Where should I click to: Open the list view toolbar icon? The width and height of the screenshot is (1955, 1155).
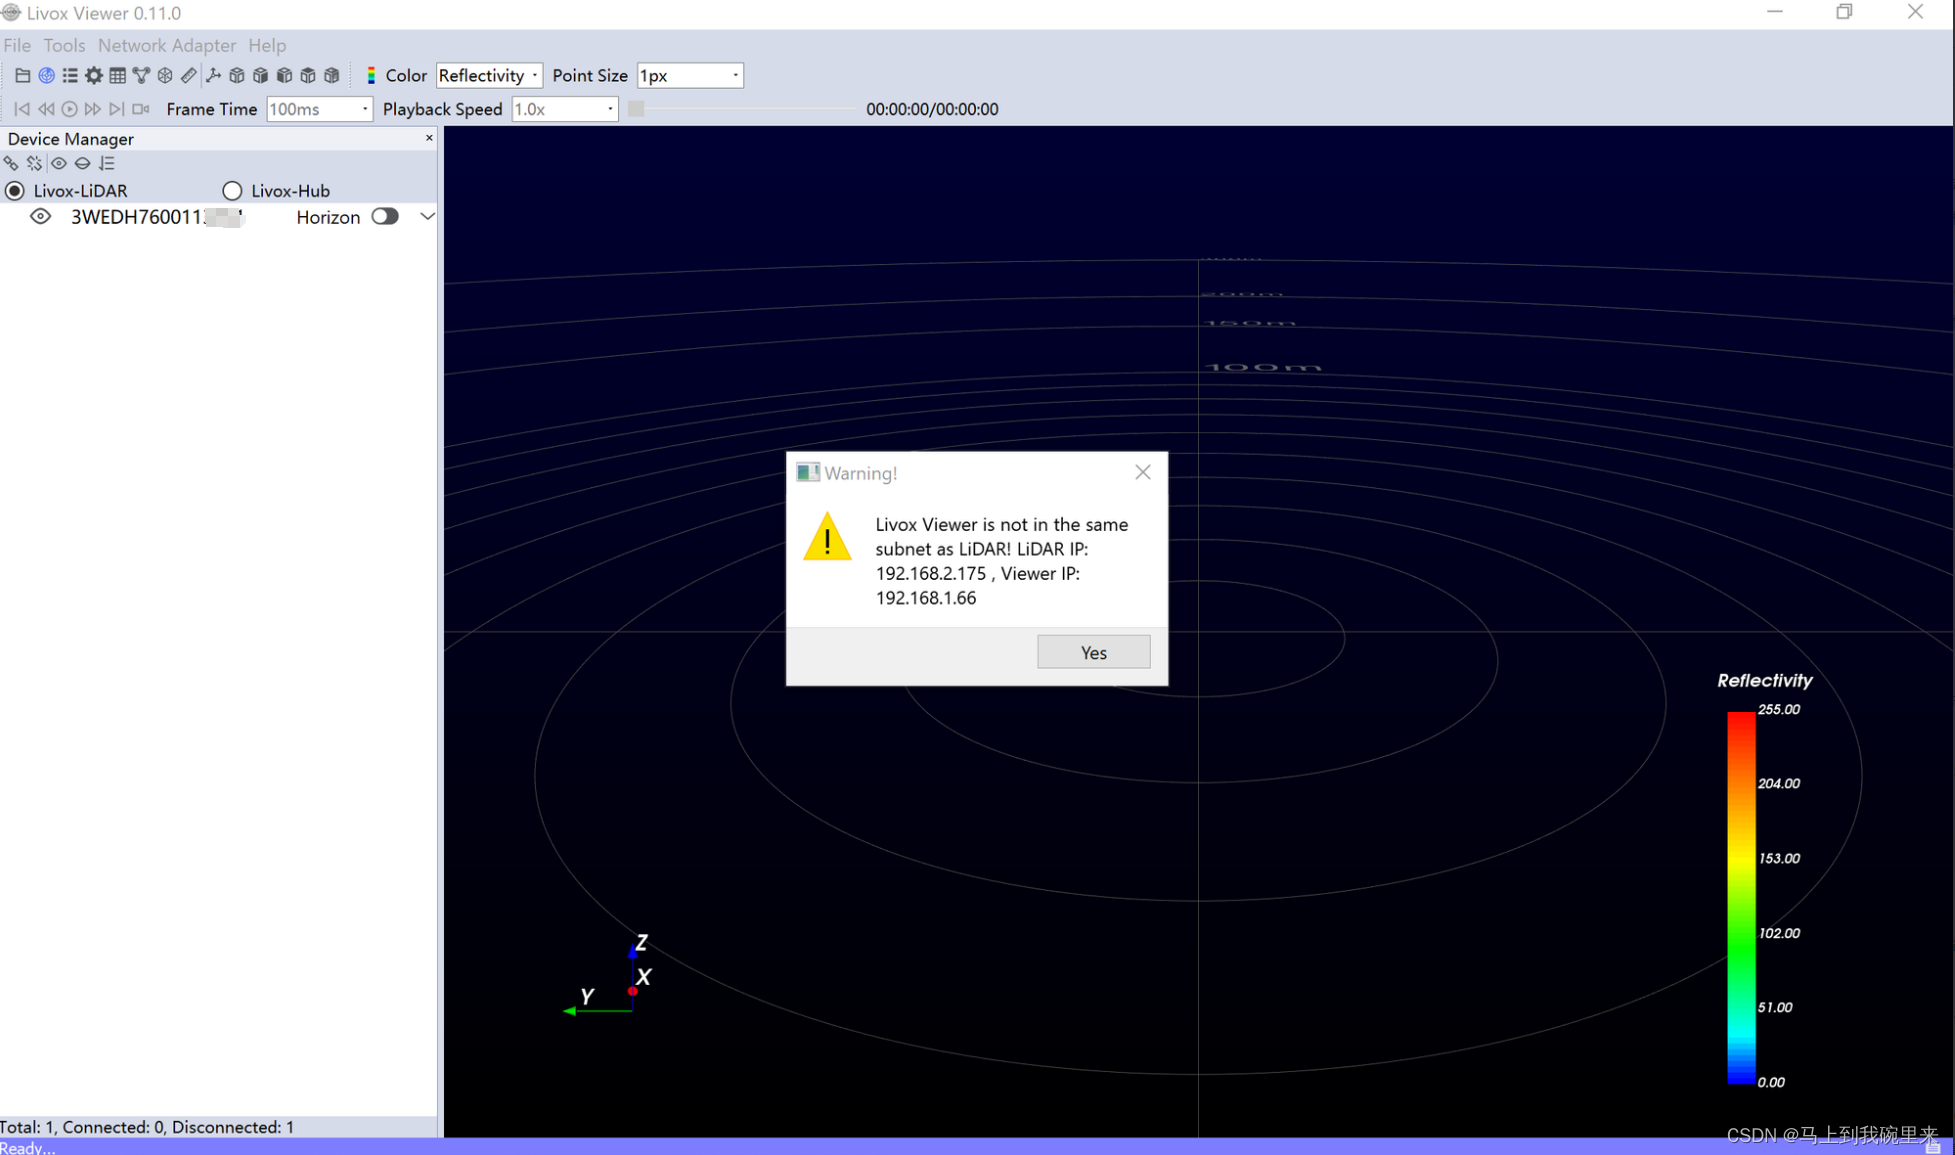[x=70, y=75]
